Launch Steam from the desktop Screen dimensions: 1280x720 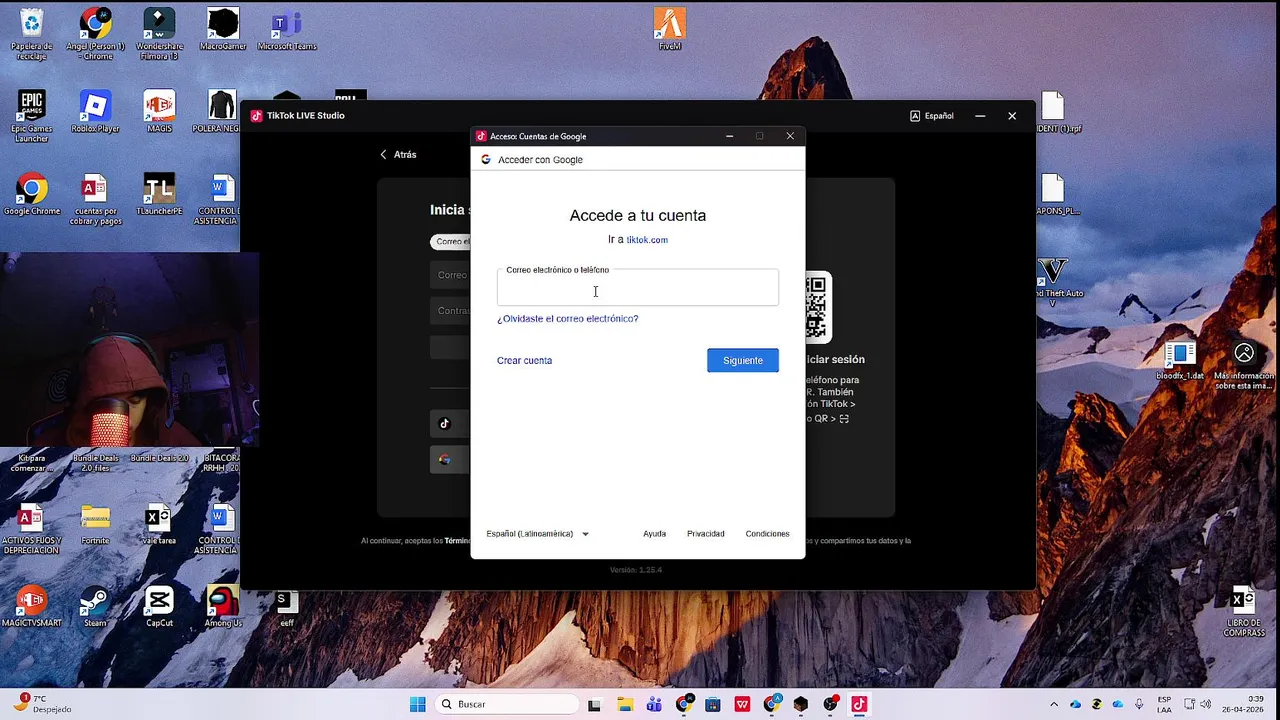[x=95, y=607]
